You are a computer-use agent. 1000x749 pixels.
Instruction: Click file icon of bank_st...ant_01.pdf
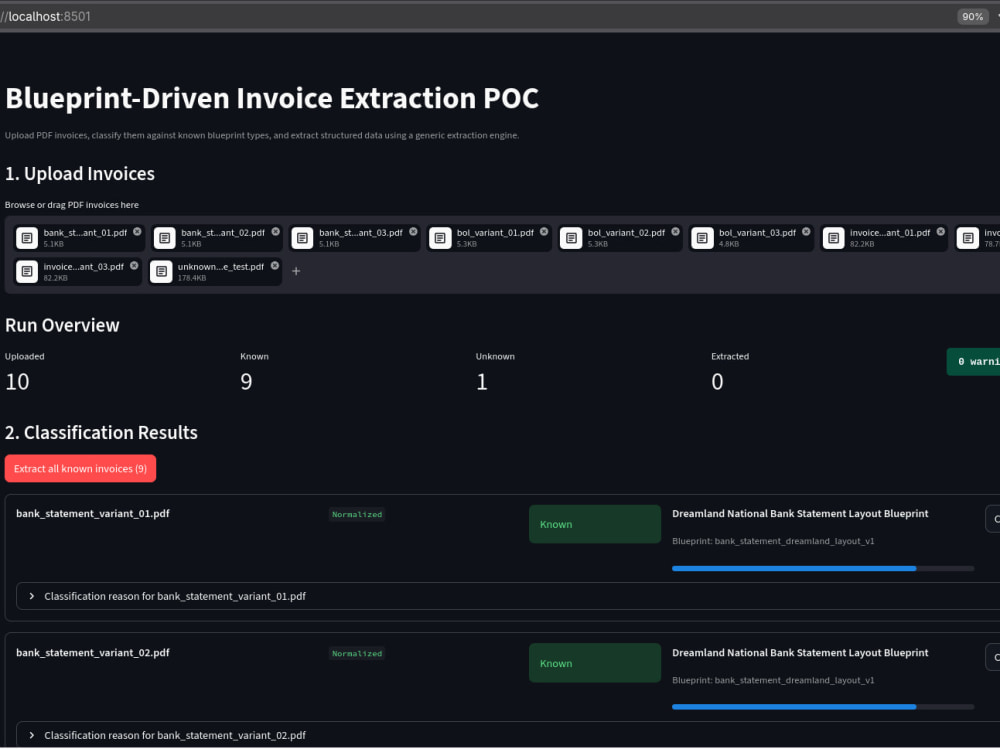click(x=27, y=238)
